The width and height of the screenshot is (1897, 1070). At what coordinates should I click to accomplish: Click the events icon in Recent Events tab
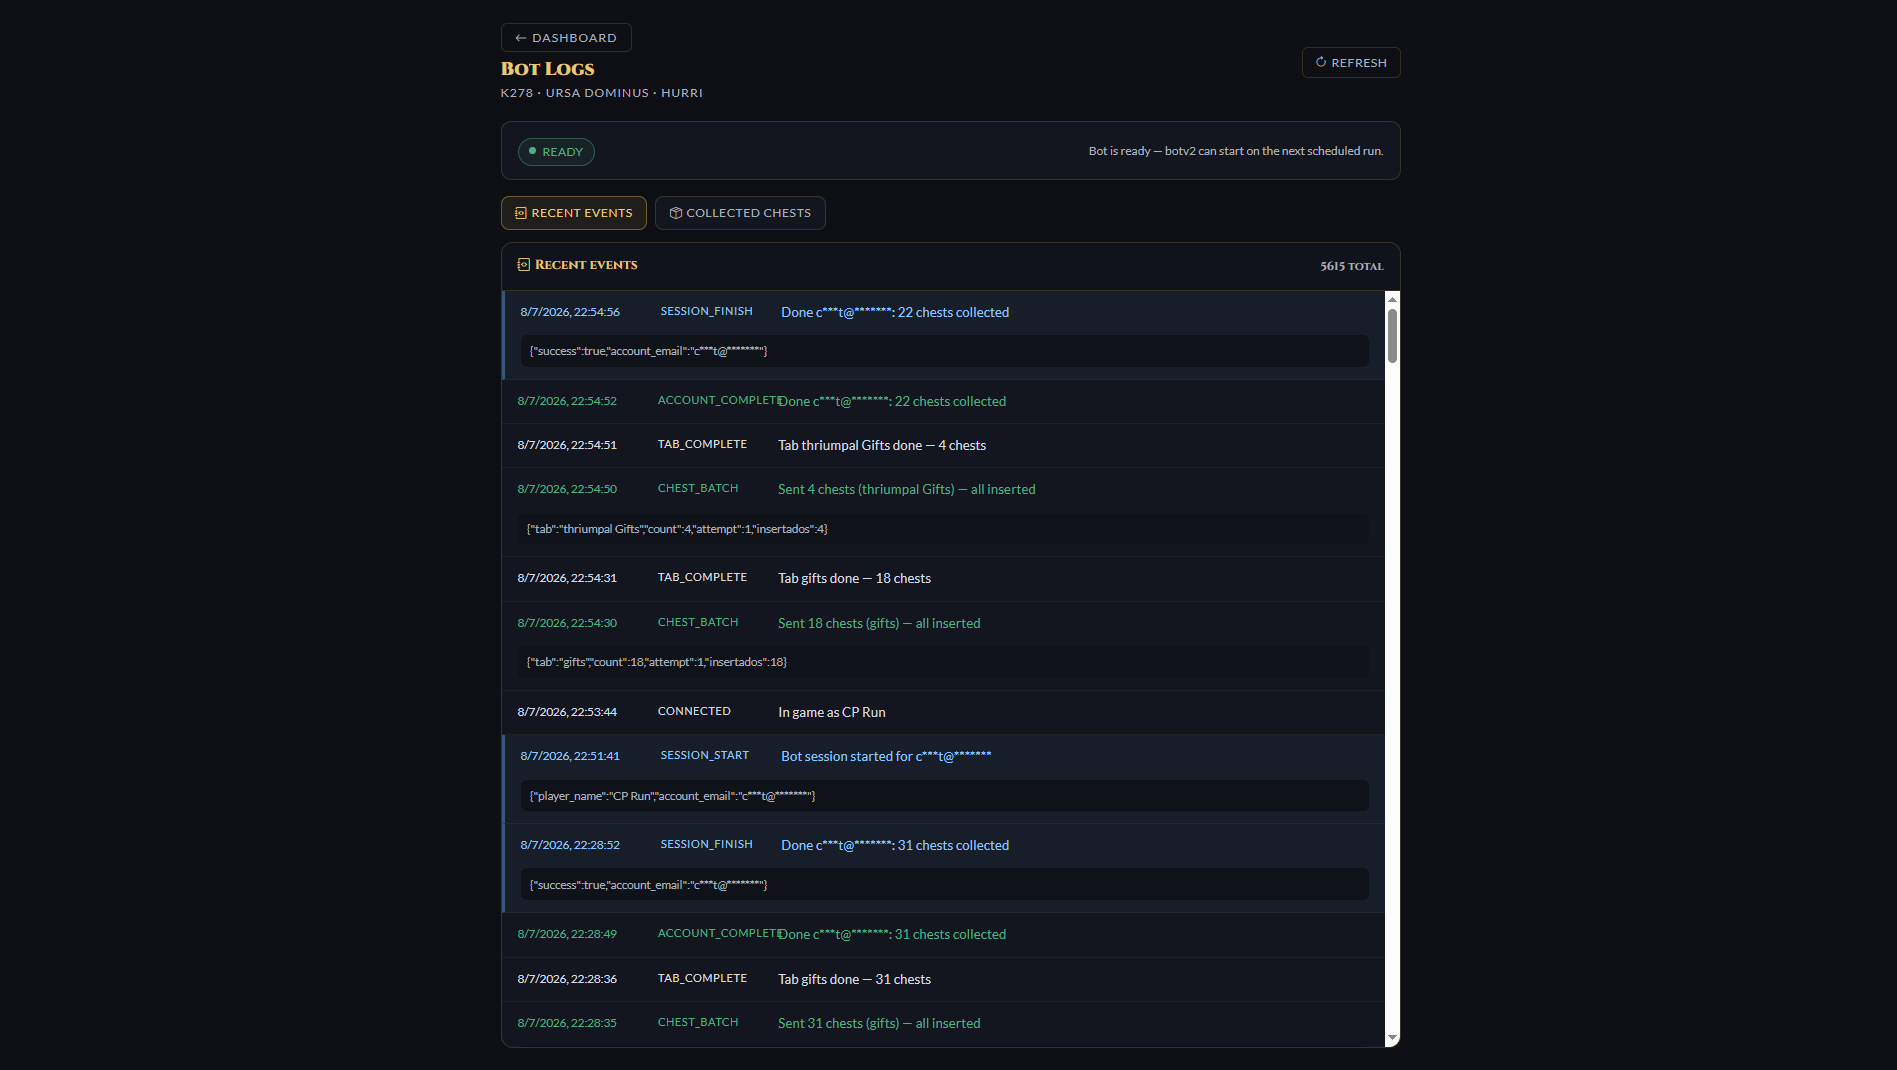click(x=521, y=213)
